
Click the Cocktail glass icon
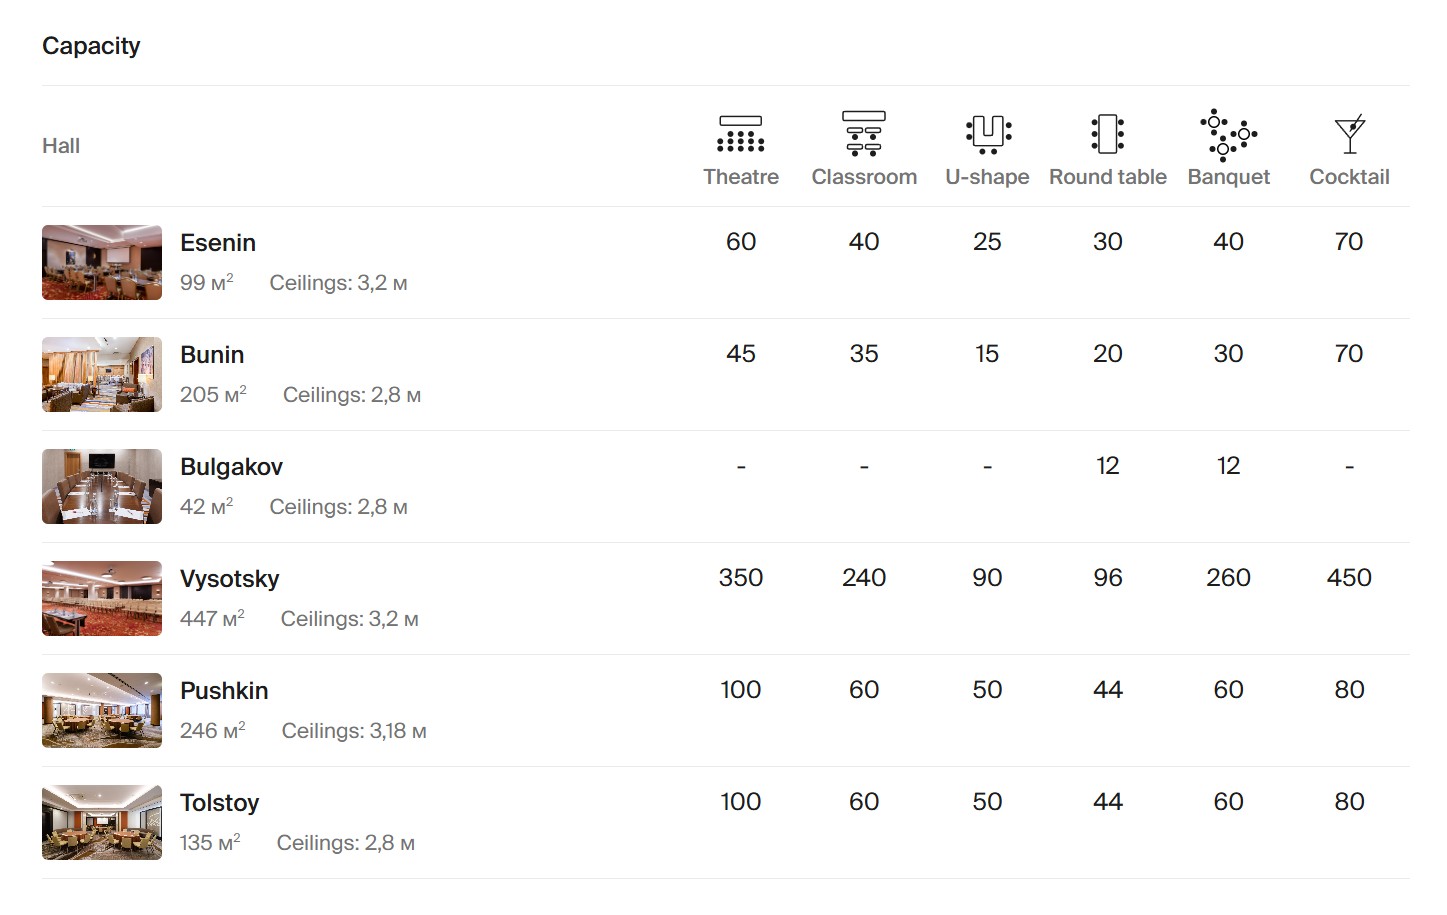point(1349,134)
